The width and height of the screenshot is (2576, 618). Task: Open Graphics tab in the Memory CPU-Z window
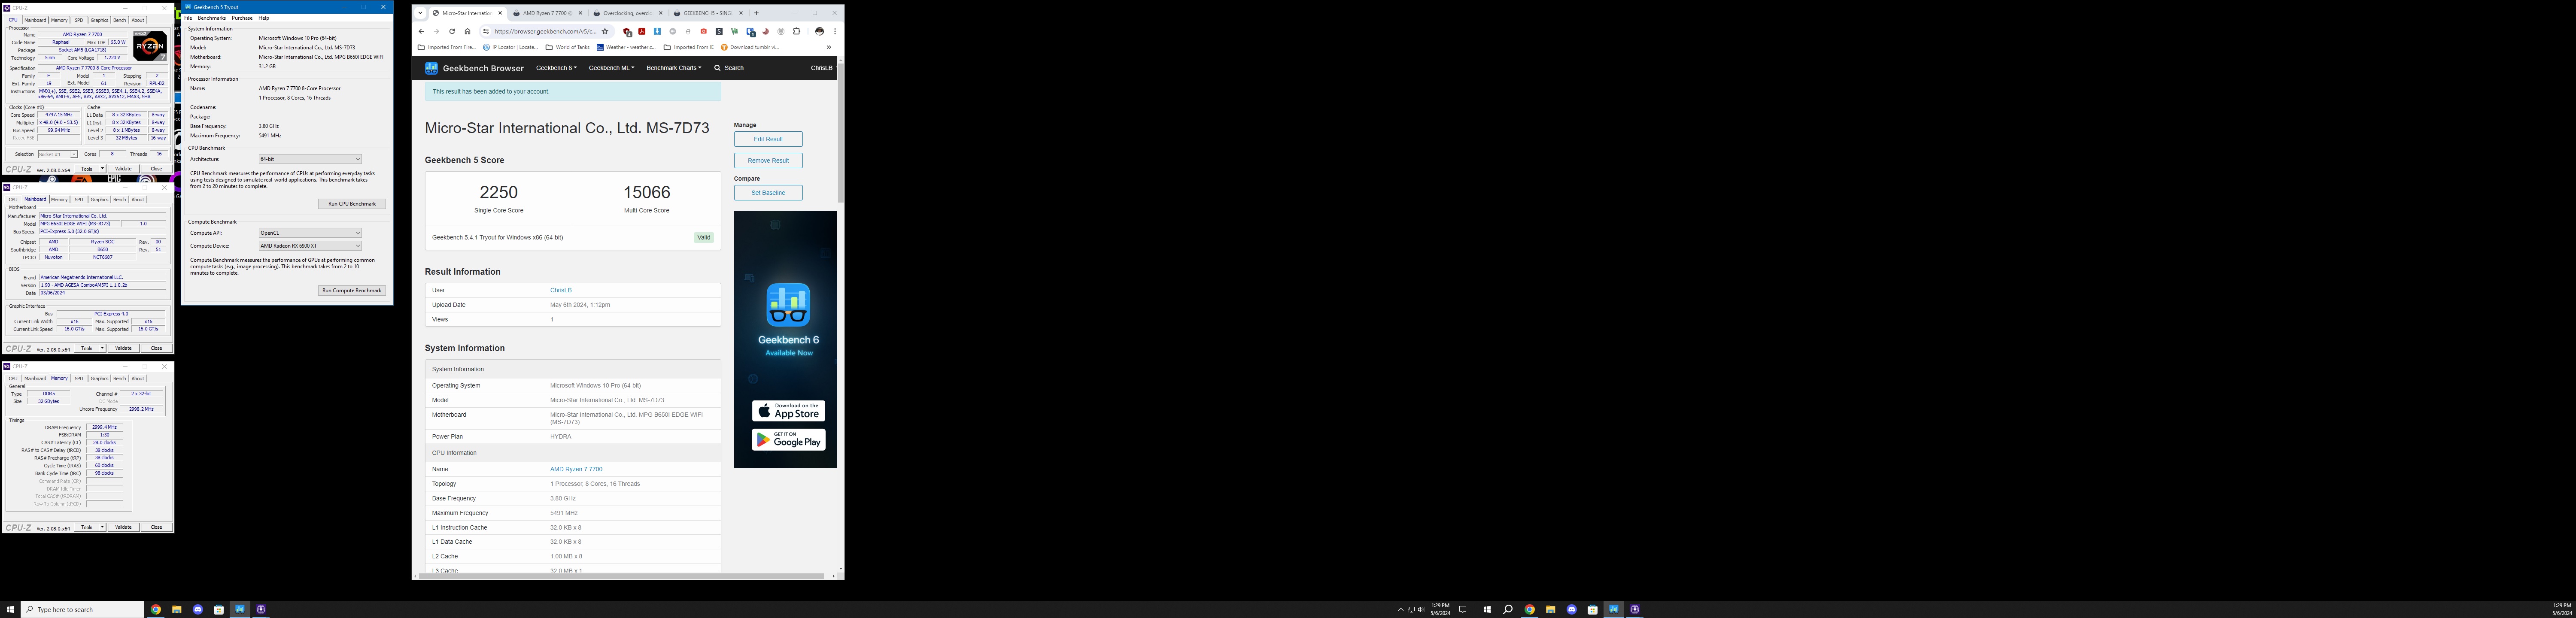tap(99, 378)
